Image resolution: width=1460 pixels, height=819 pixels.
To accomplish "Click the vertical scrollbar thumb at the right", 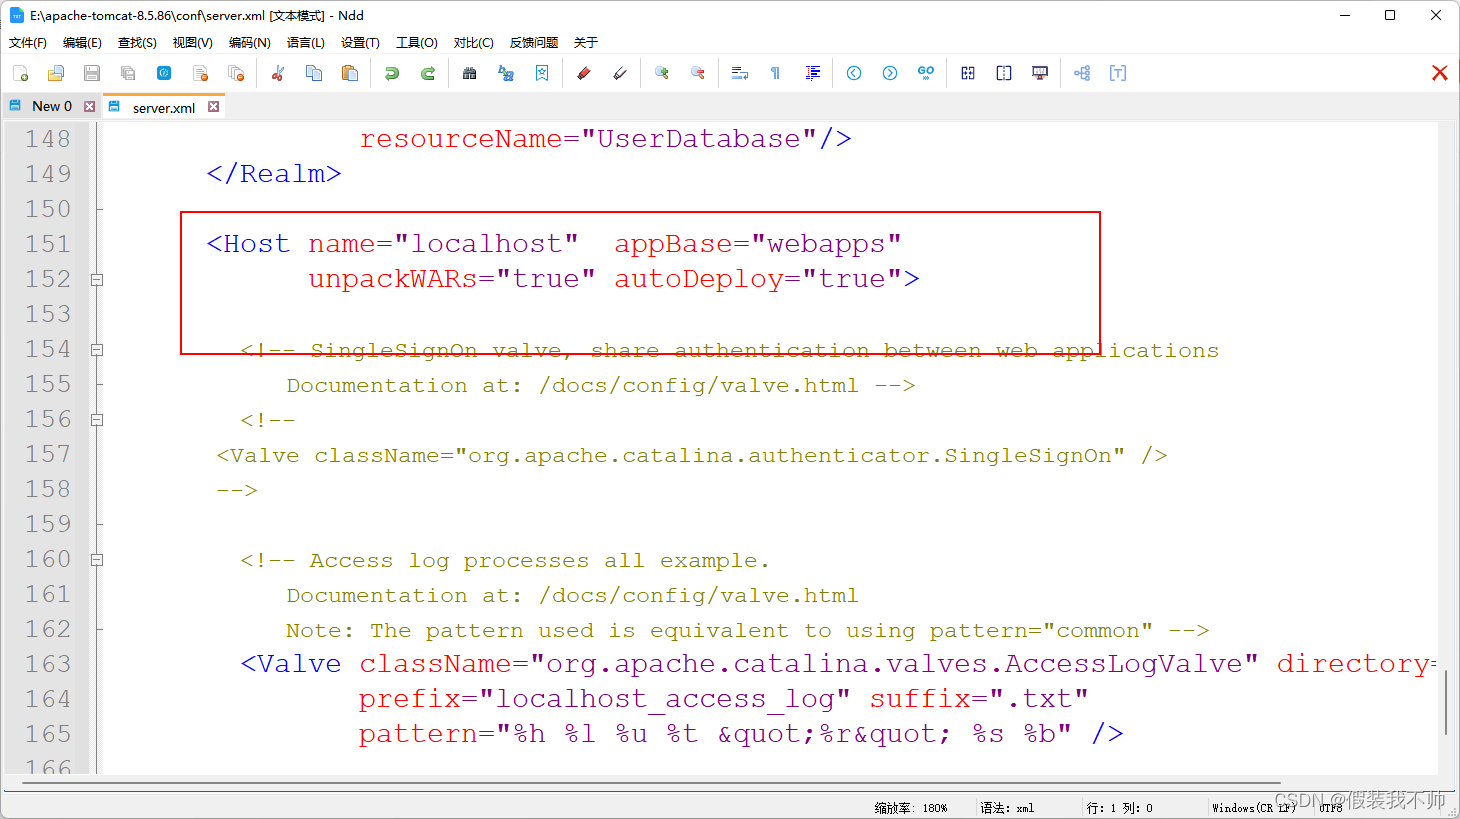I will [1446, 701].
